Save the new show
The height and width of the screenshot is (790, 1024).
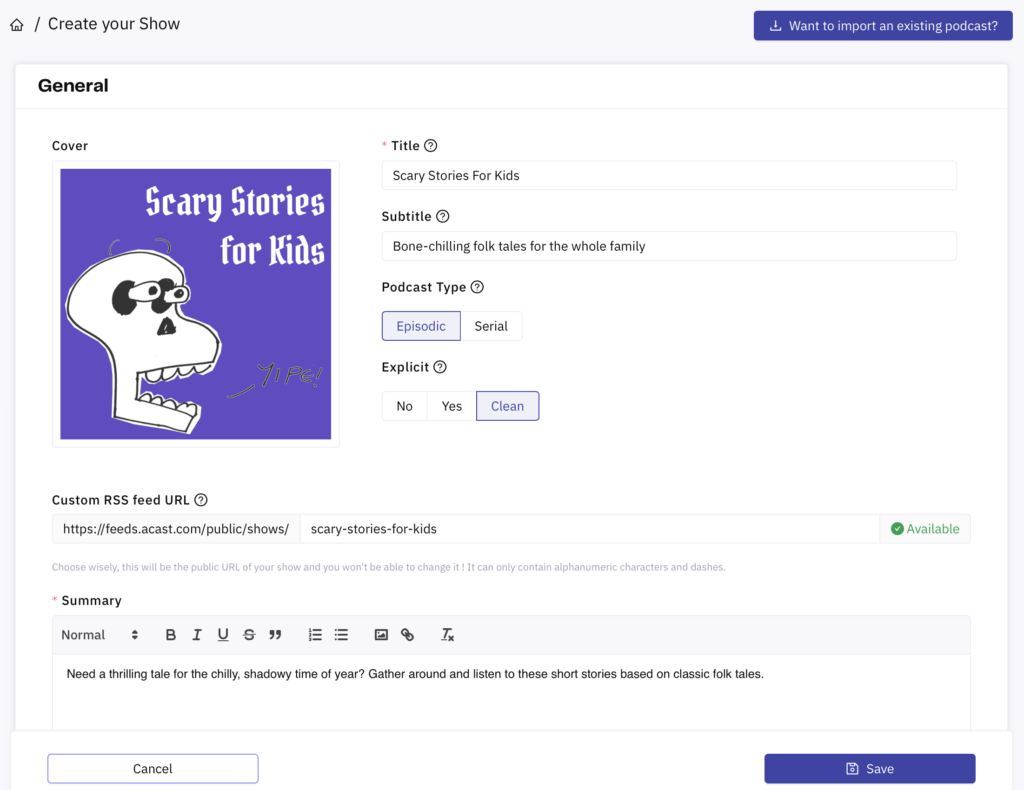coord(869,768)
